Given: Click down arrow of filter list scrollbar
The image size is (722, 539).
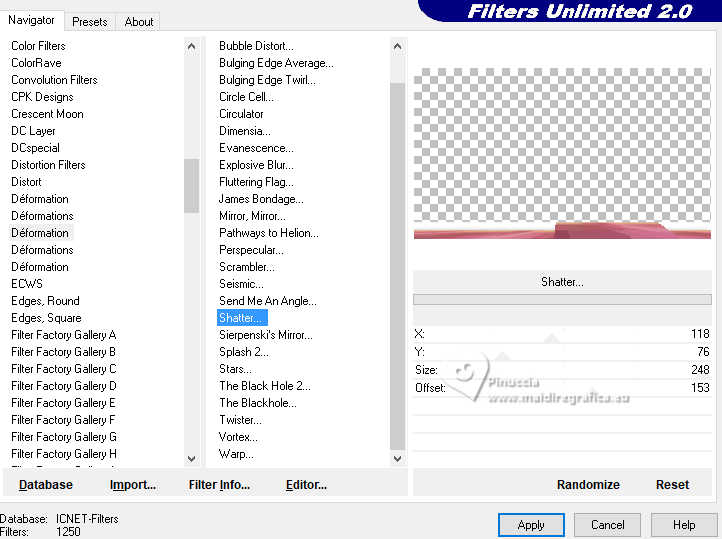Looking at the screenshot, I should tap(397, 459).
